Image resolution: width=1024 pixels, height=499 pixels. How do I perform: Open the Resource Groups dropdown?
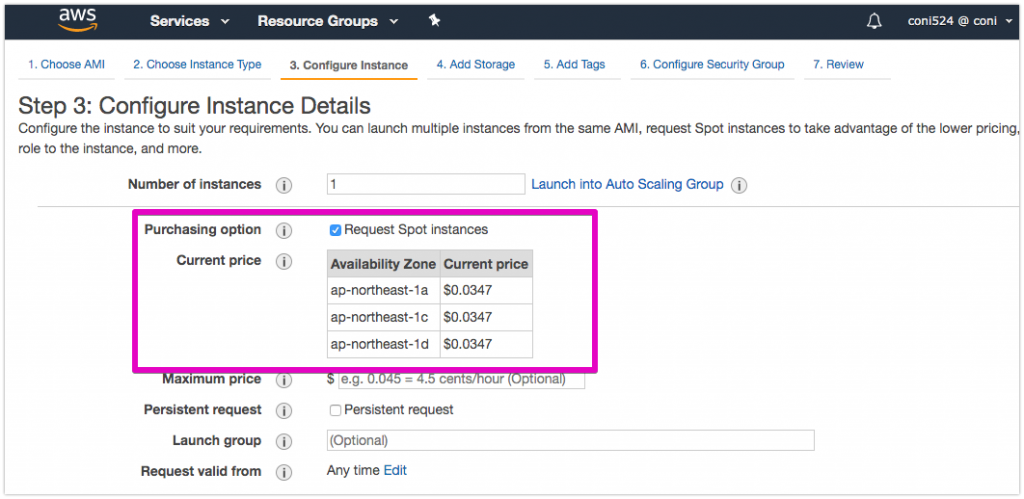coord(327,21)
